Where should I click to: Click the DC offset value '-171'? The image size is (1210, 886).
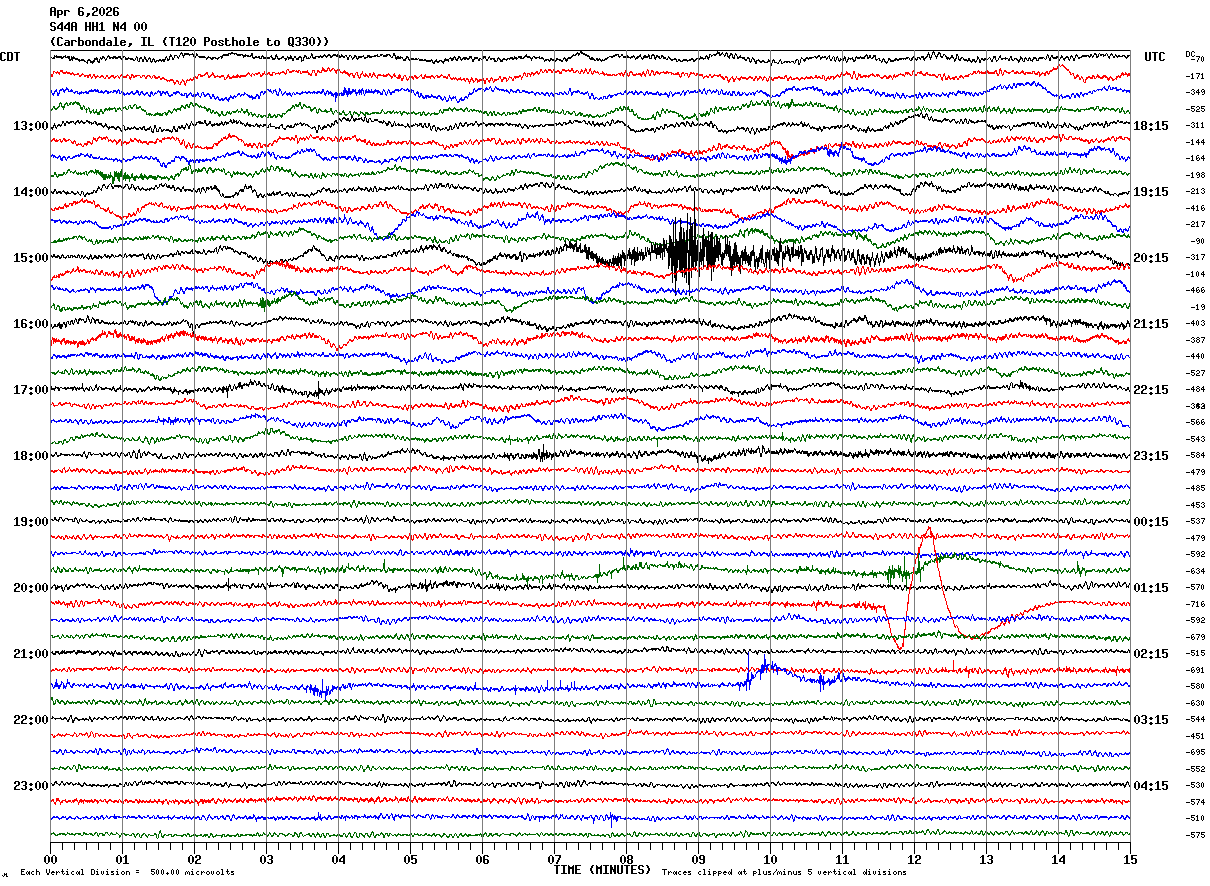[1195, 76]
